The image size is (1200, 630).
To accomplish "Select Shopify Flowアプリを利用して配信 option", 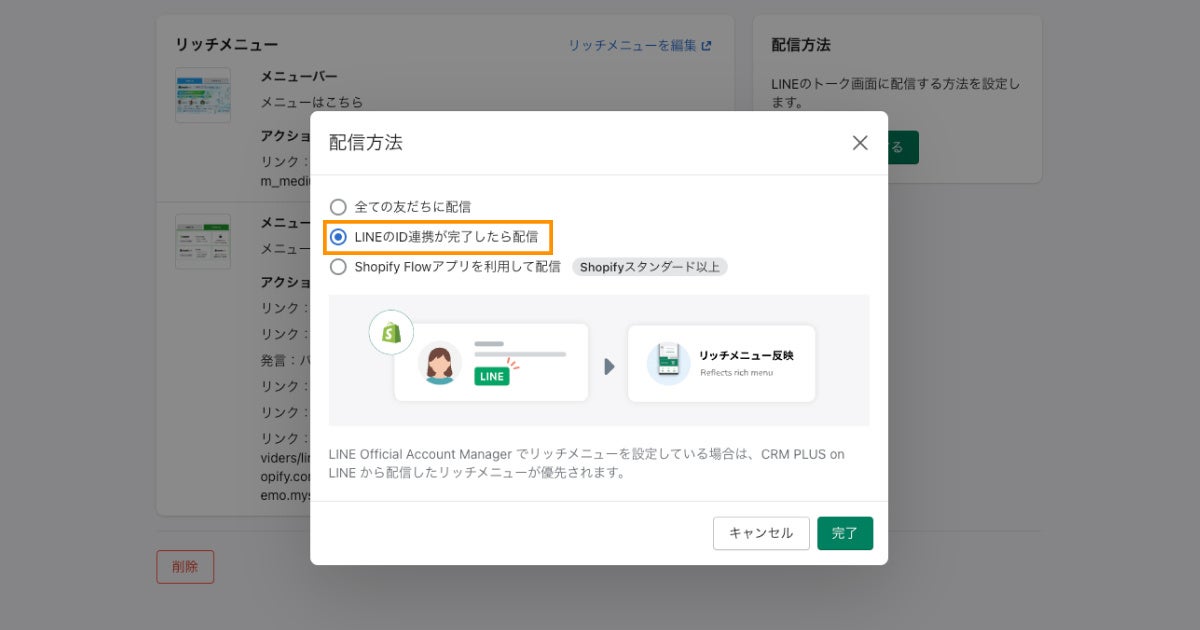I will 337,267.
